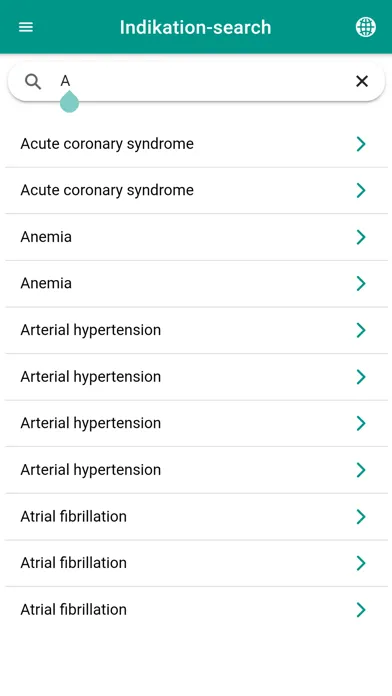
Task: Tap chevron on second Atrial fibrillation
Action: (x=361, y=563)
